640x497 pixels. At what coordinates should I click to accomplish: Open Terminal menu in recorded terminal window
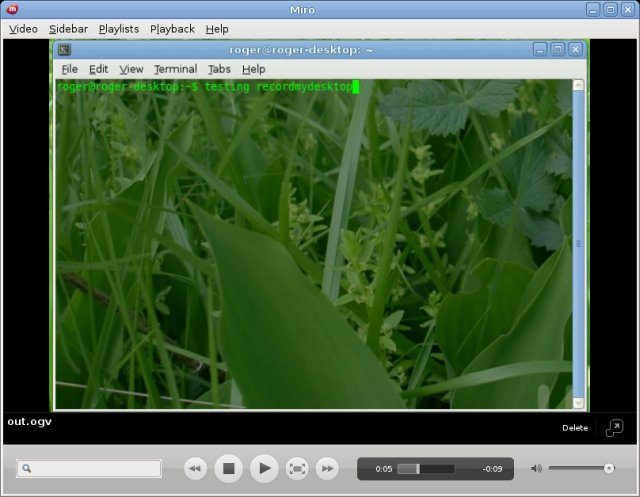coord(176,69)
